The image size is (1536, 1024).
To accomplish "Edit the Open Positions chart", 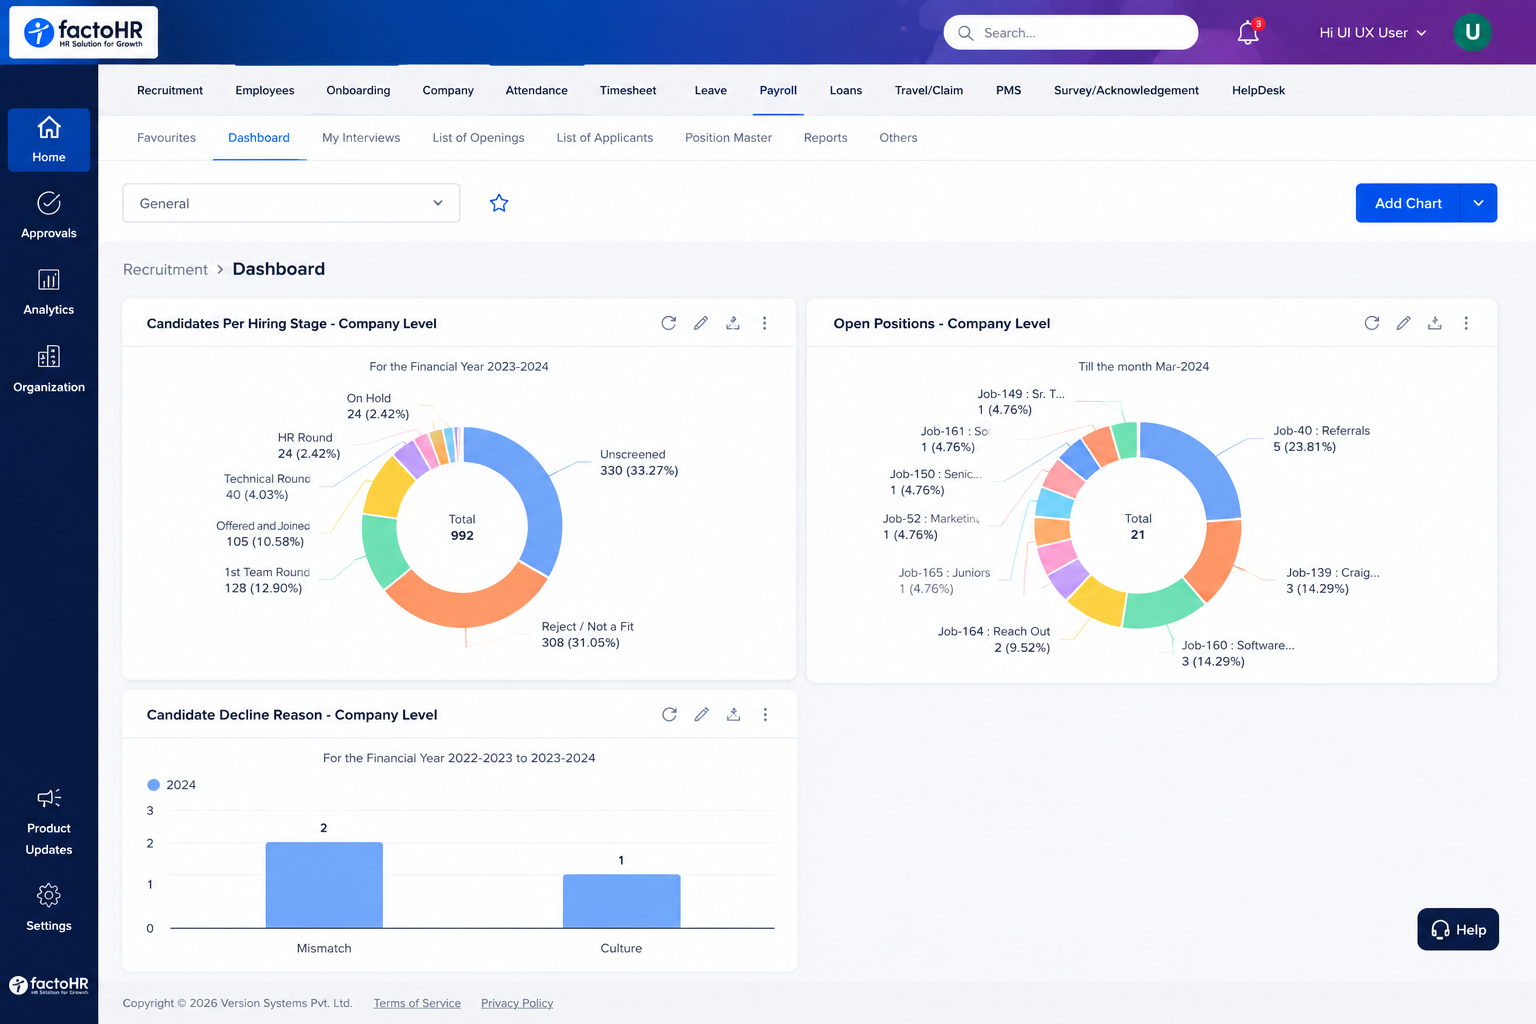I will pos(1404,323).
